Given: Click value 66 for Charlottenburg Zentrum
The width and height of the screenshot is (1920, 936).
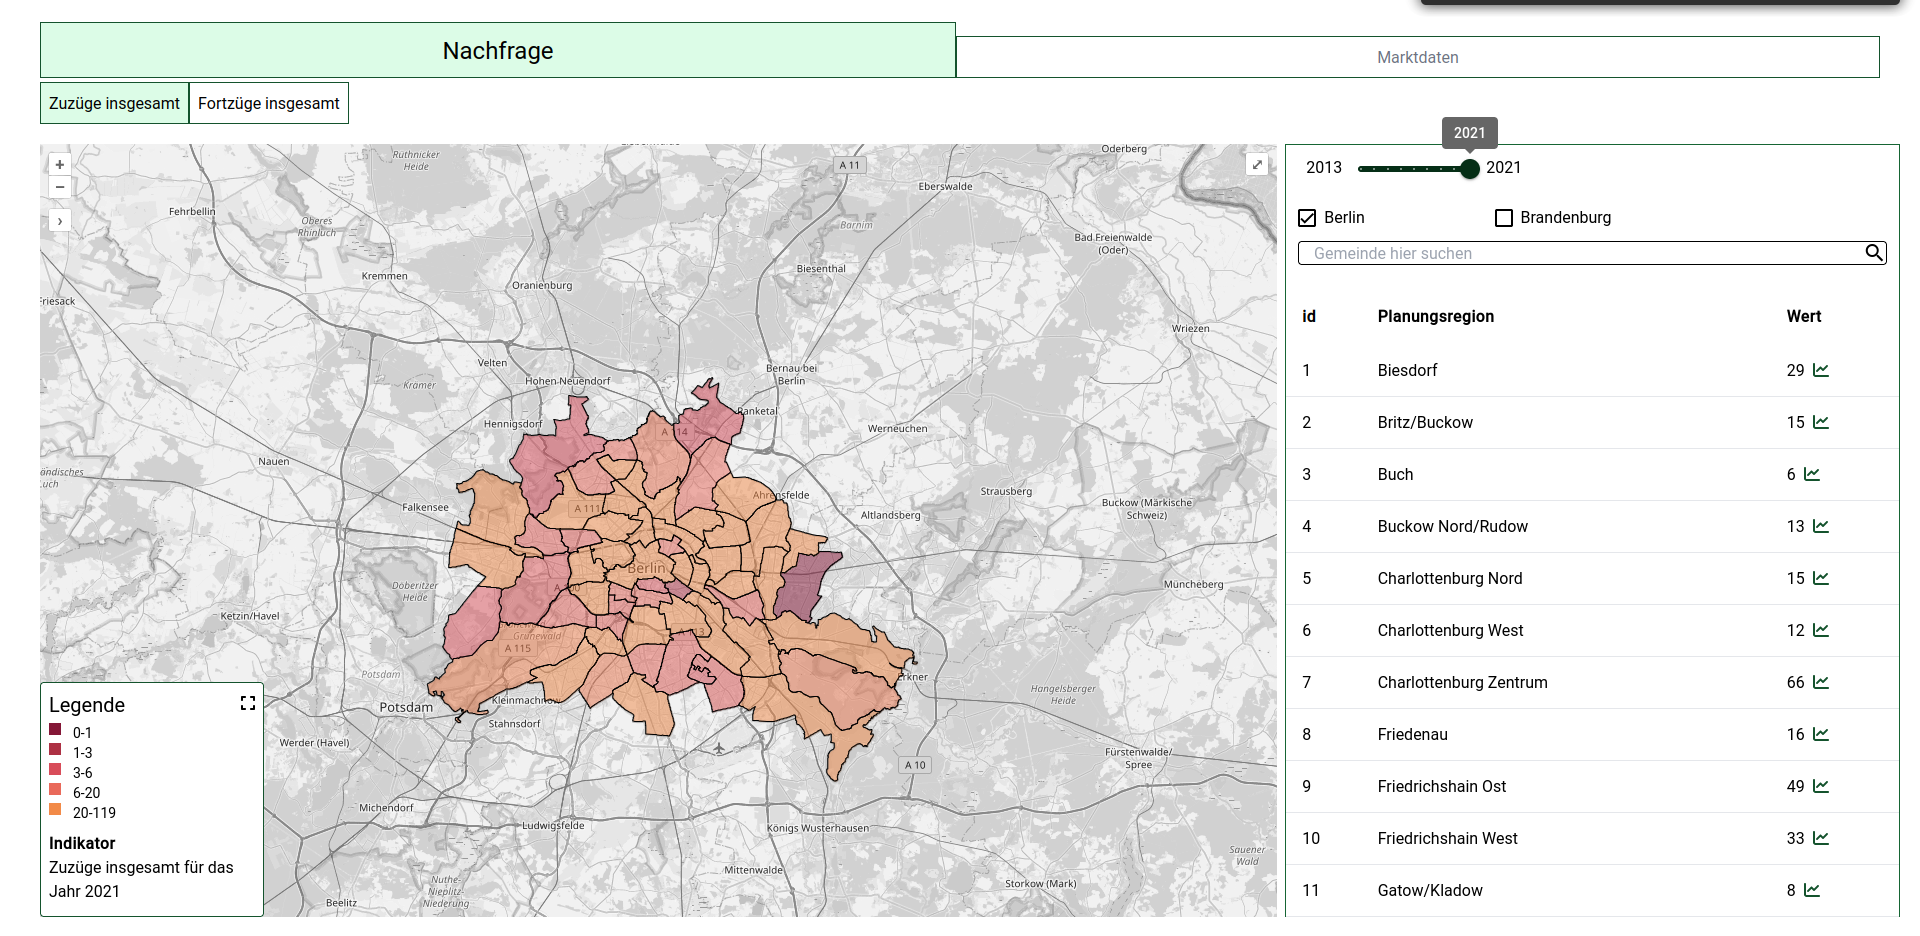Looking at the screenshot, I should (1795, 682).
